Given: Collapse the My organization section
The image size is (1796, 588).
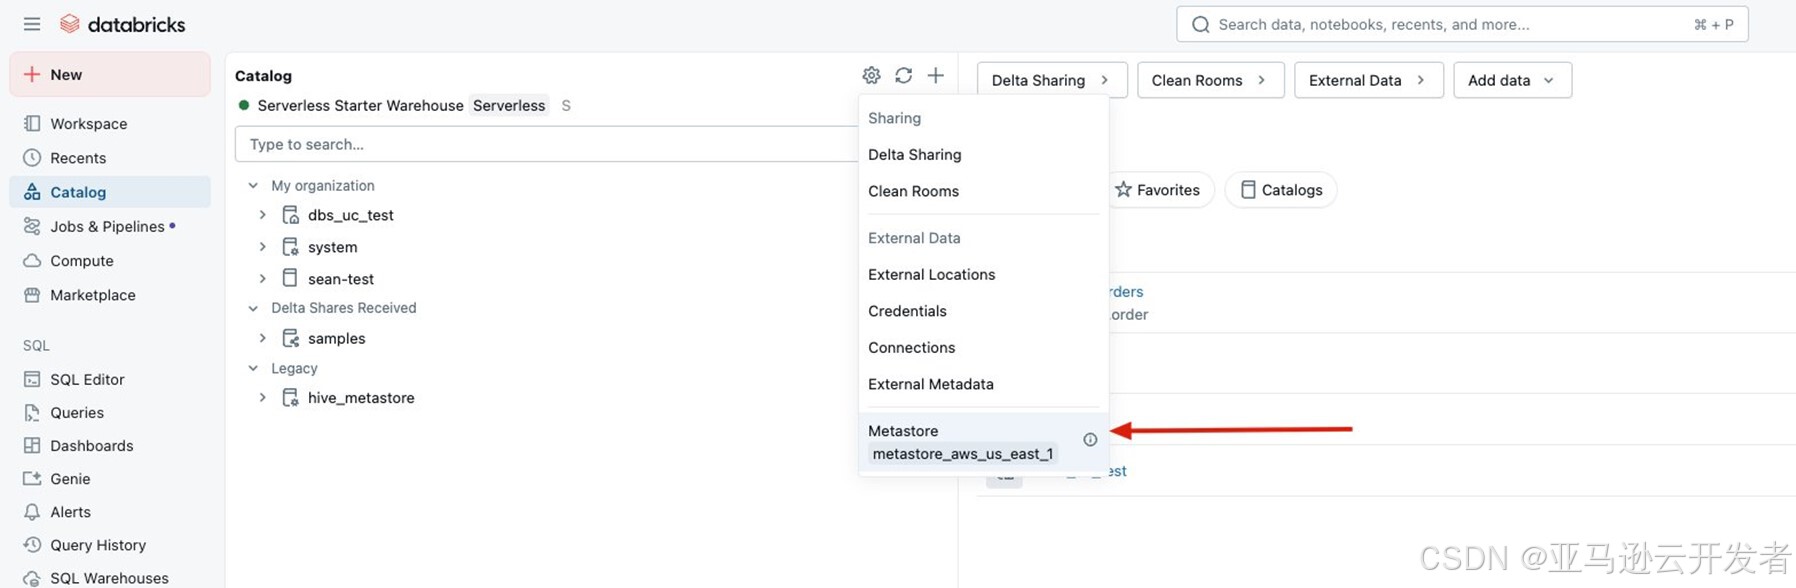Looking at the screenshot, I should [253, 185].
